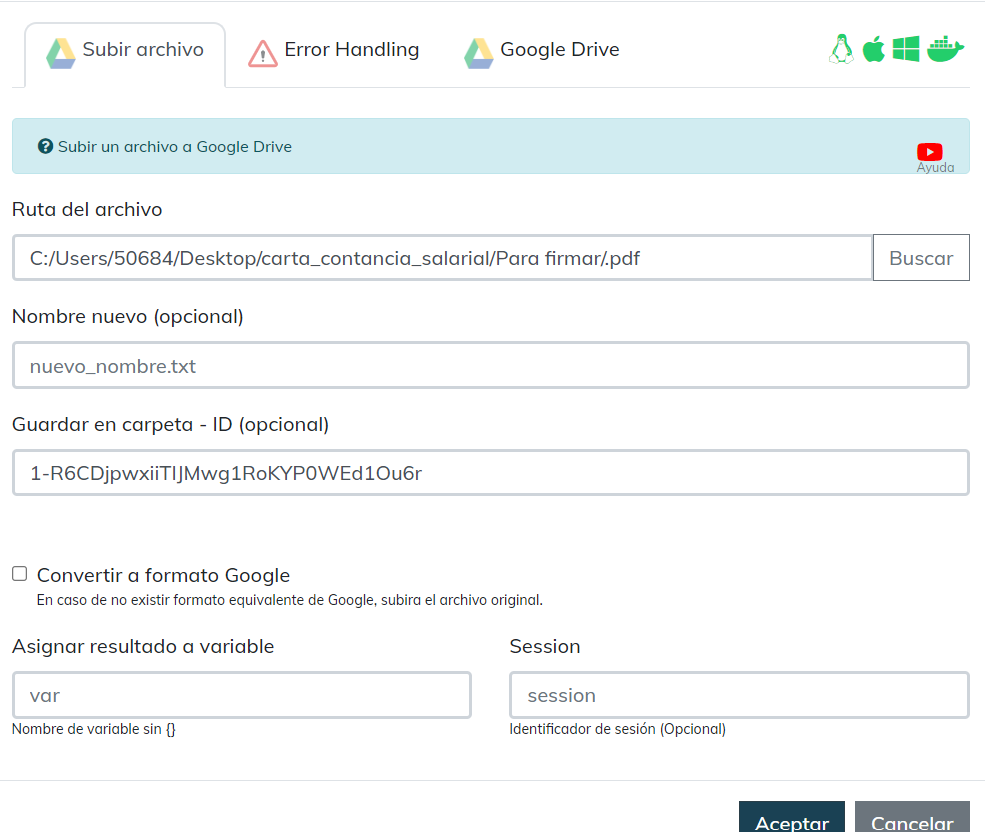The width and height of the screenshot is (985, 832).
Task: Click the Google Drive logo on Subir archivo tab
Action: pos(61,52)
